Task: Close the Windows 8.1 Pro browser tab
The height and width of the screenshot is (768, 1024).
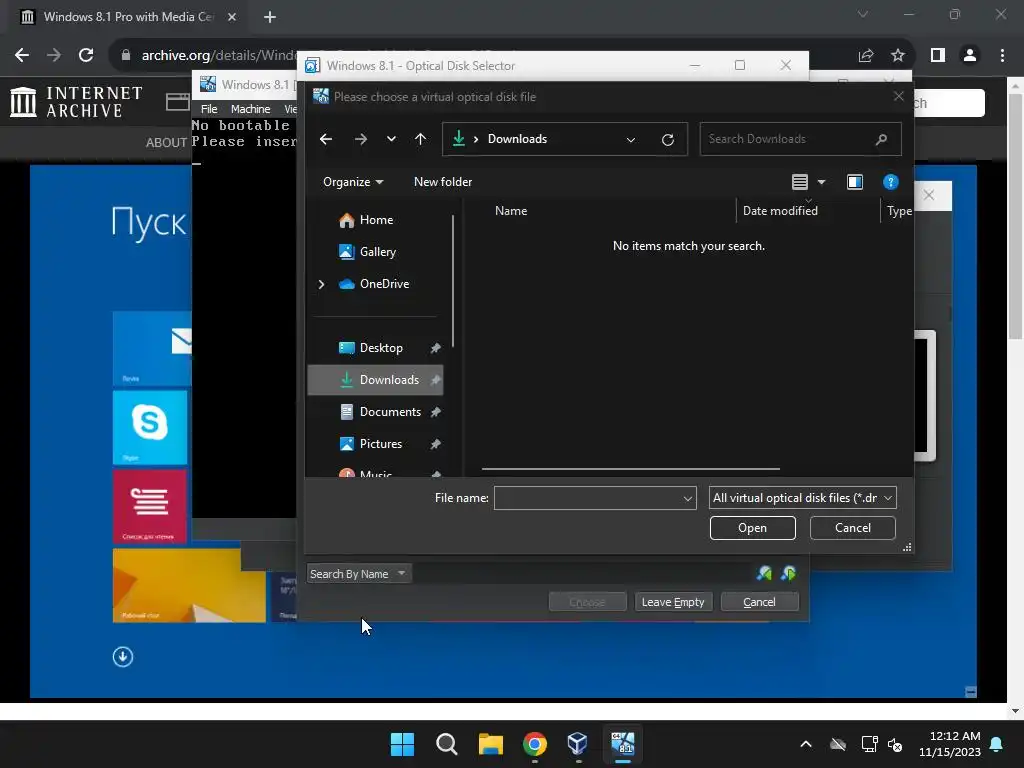Action: 232,18
